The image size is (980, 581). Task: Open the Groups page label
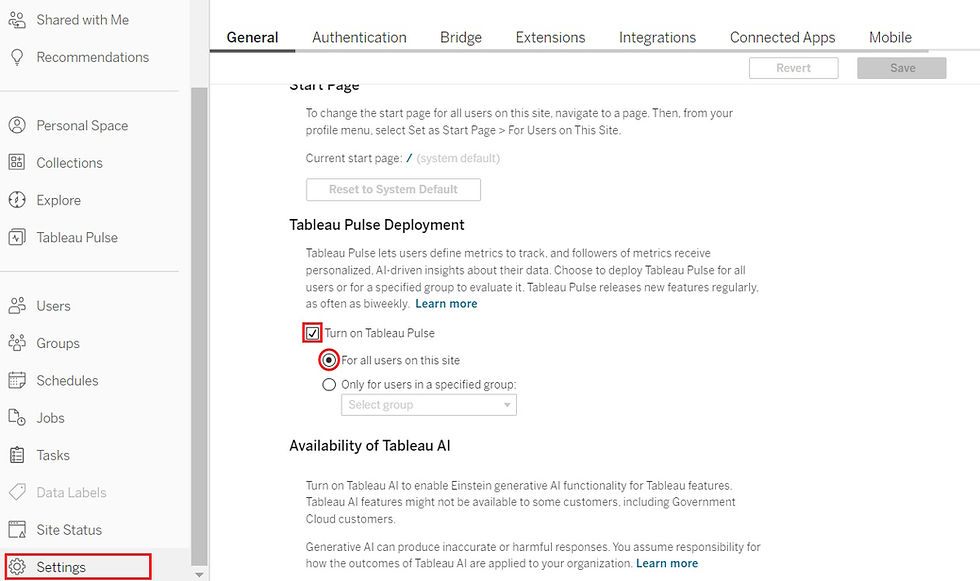point(58,343)
